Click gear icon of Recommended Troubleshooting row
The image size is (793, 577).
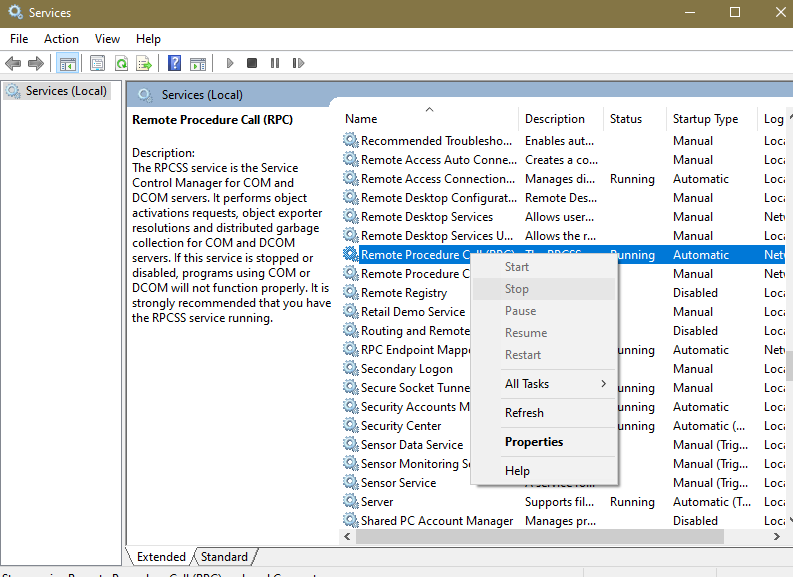pyautogui.click(x=350, y=140)
